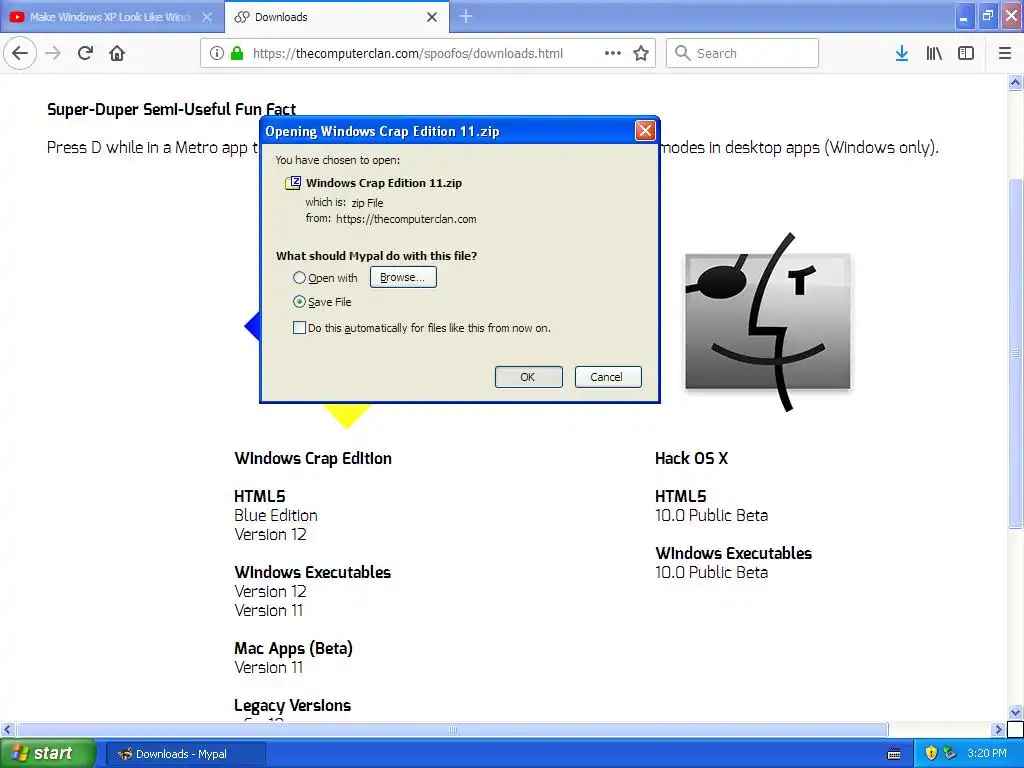
Task: Click the green padlock security icon
Action: click(237, 53)
